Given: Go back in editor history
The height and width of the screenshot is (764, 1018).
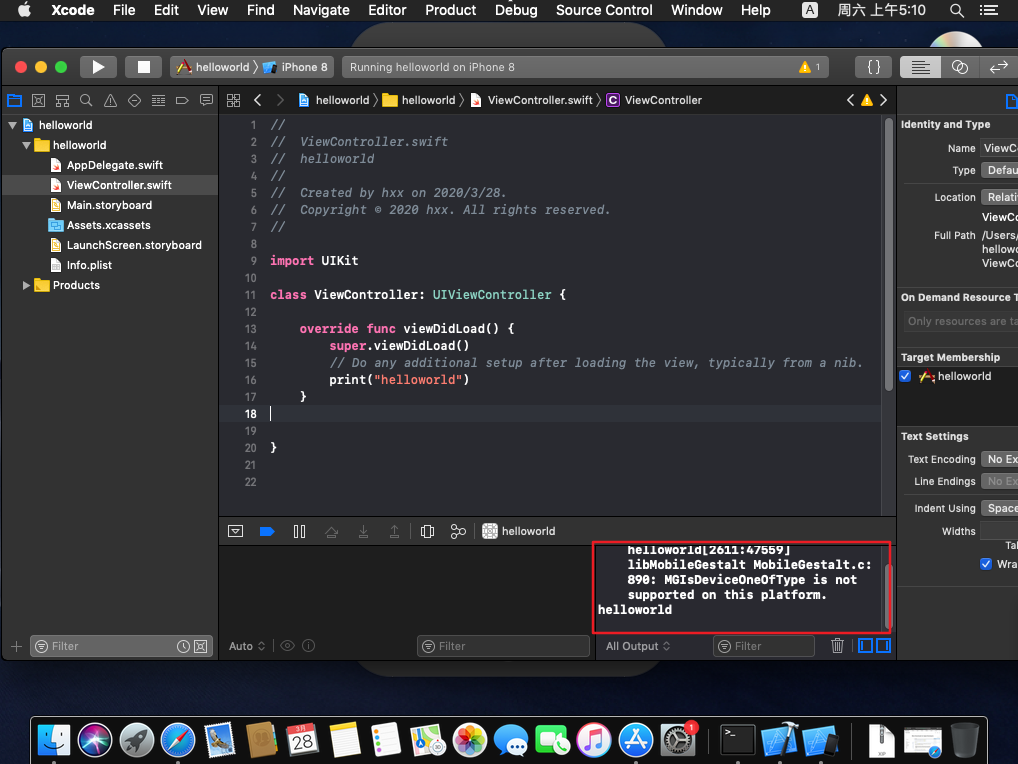Looking at the screenshot, I should point(258,100).
